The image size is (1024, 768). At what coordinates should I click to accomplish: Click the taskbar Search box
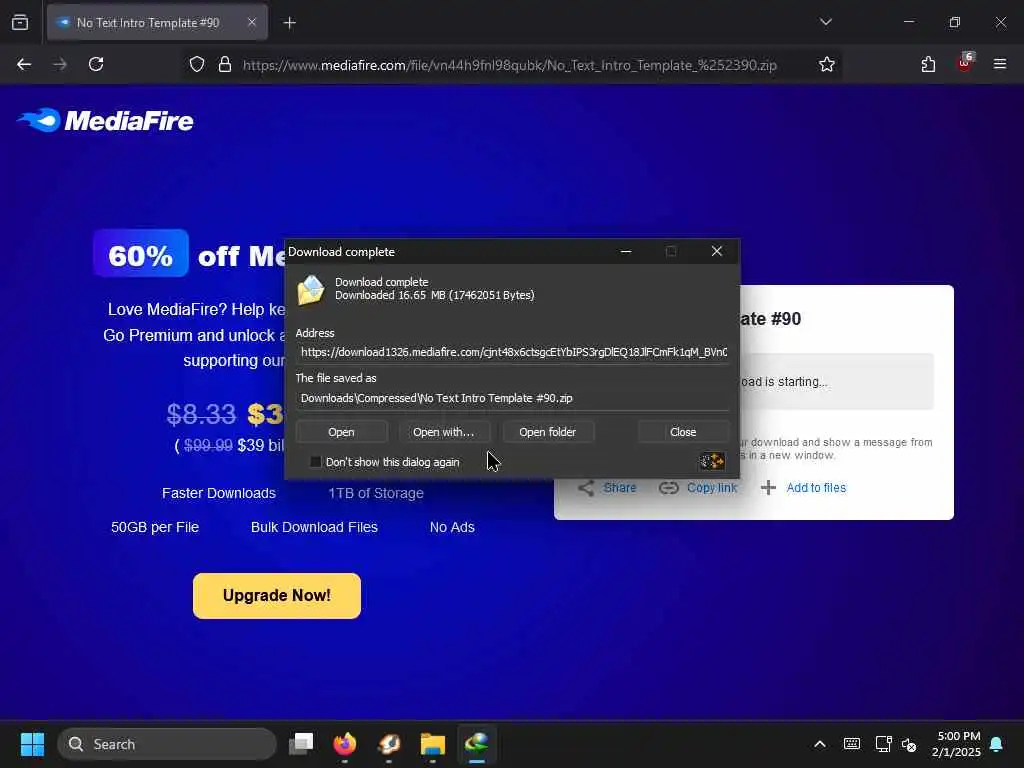coord(167,744)
